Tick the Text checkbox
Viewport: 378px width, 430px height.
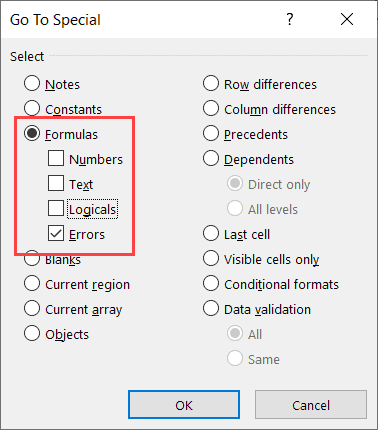(x=56, y=183)
